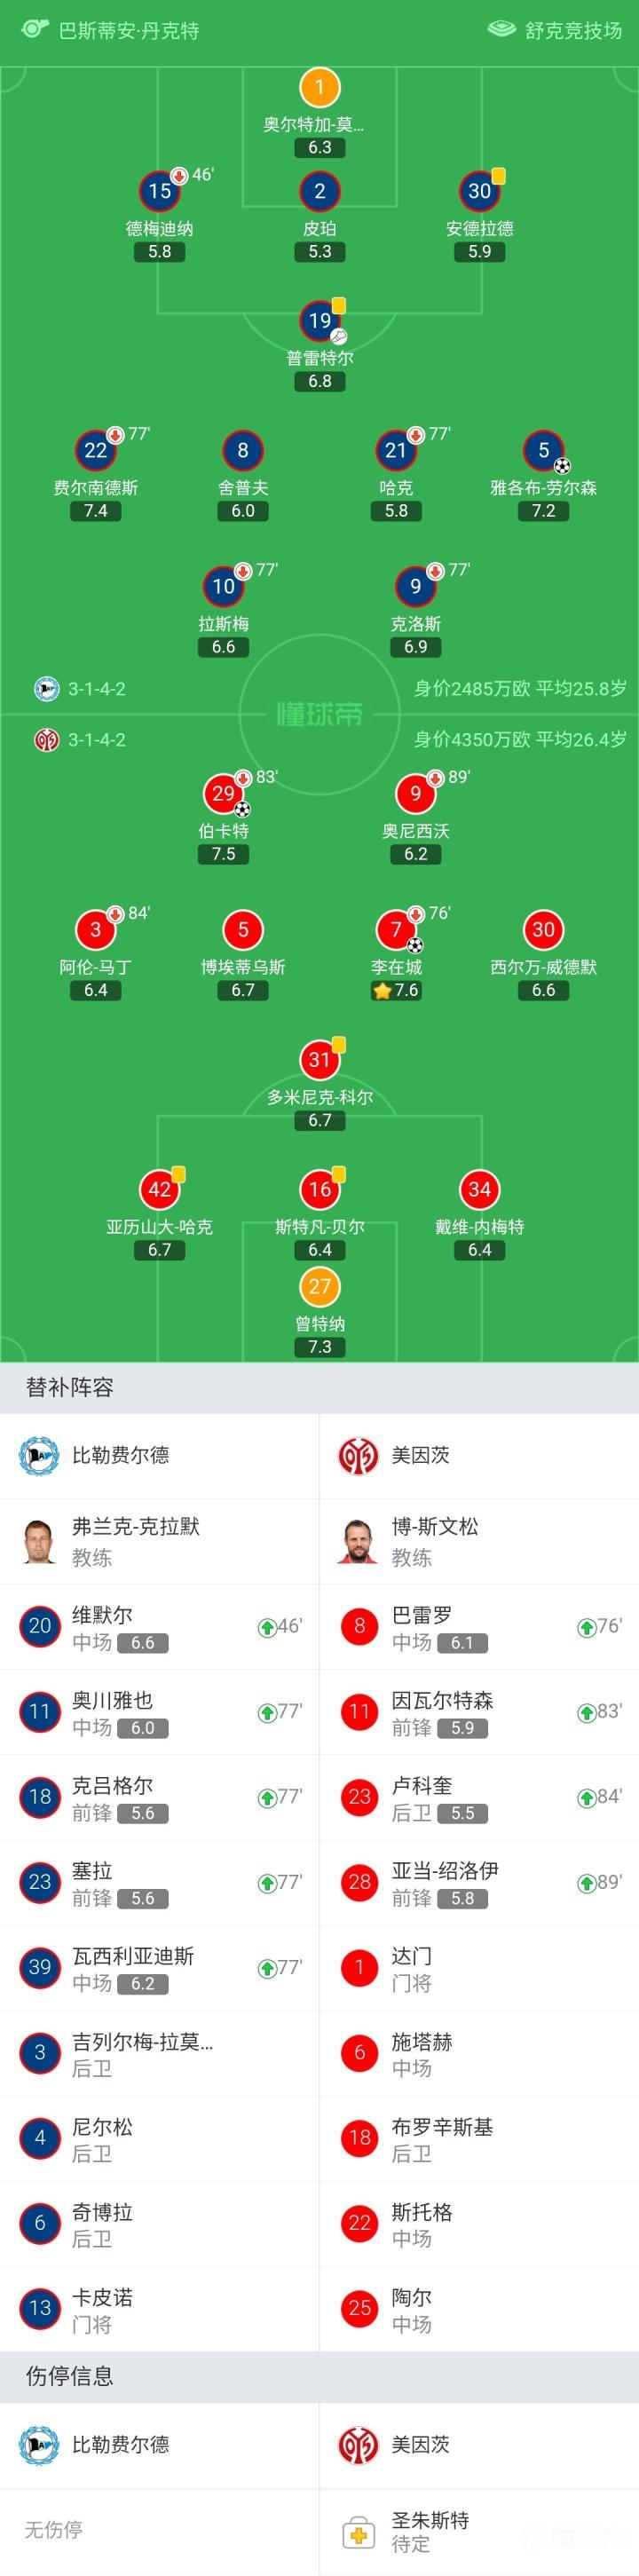Click the 替补阵容 section header
639x2576 pixels.
[70, 1387]
